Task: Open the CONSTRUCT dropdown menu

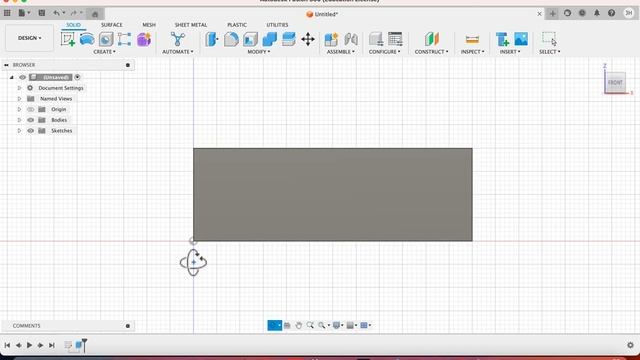Action: [431, 52]
